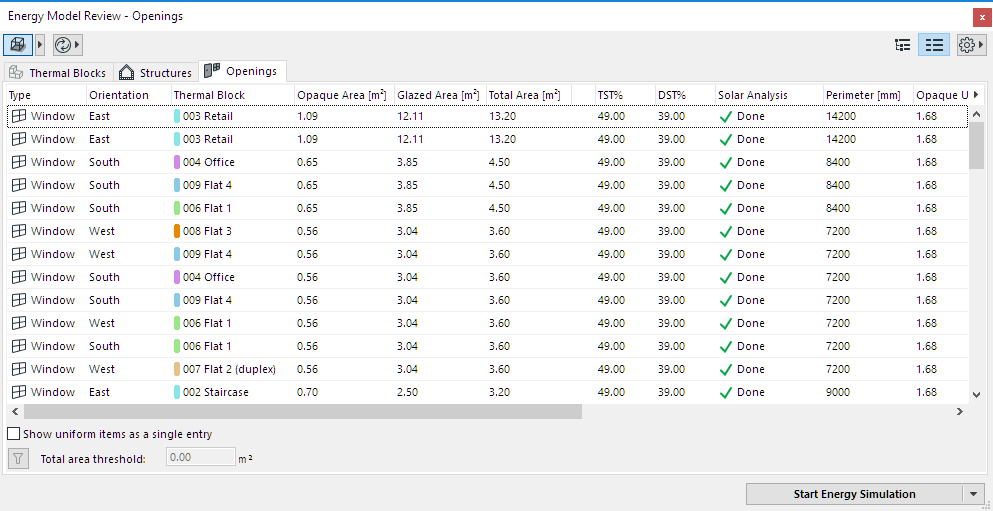
Task: Close the Energy Model Review window
Action: pyautogui.click(x=982, y=18)
